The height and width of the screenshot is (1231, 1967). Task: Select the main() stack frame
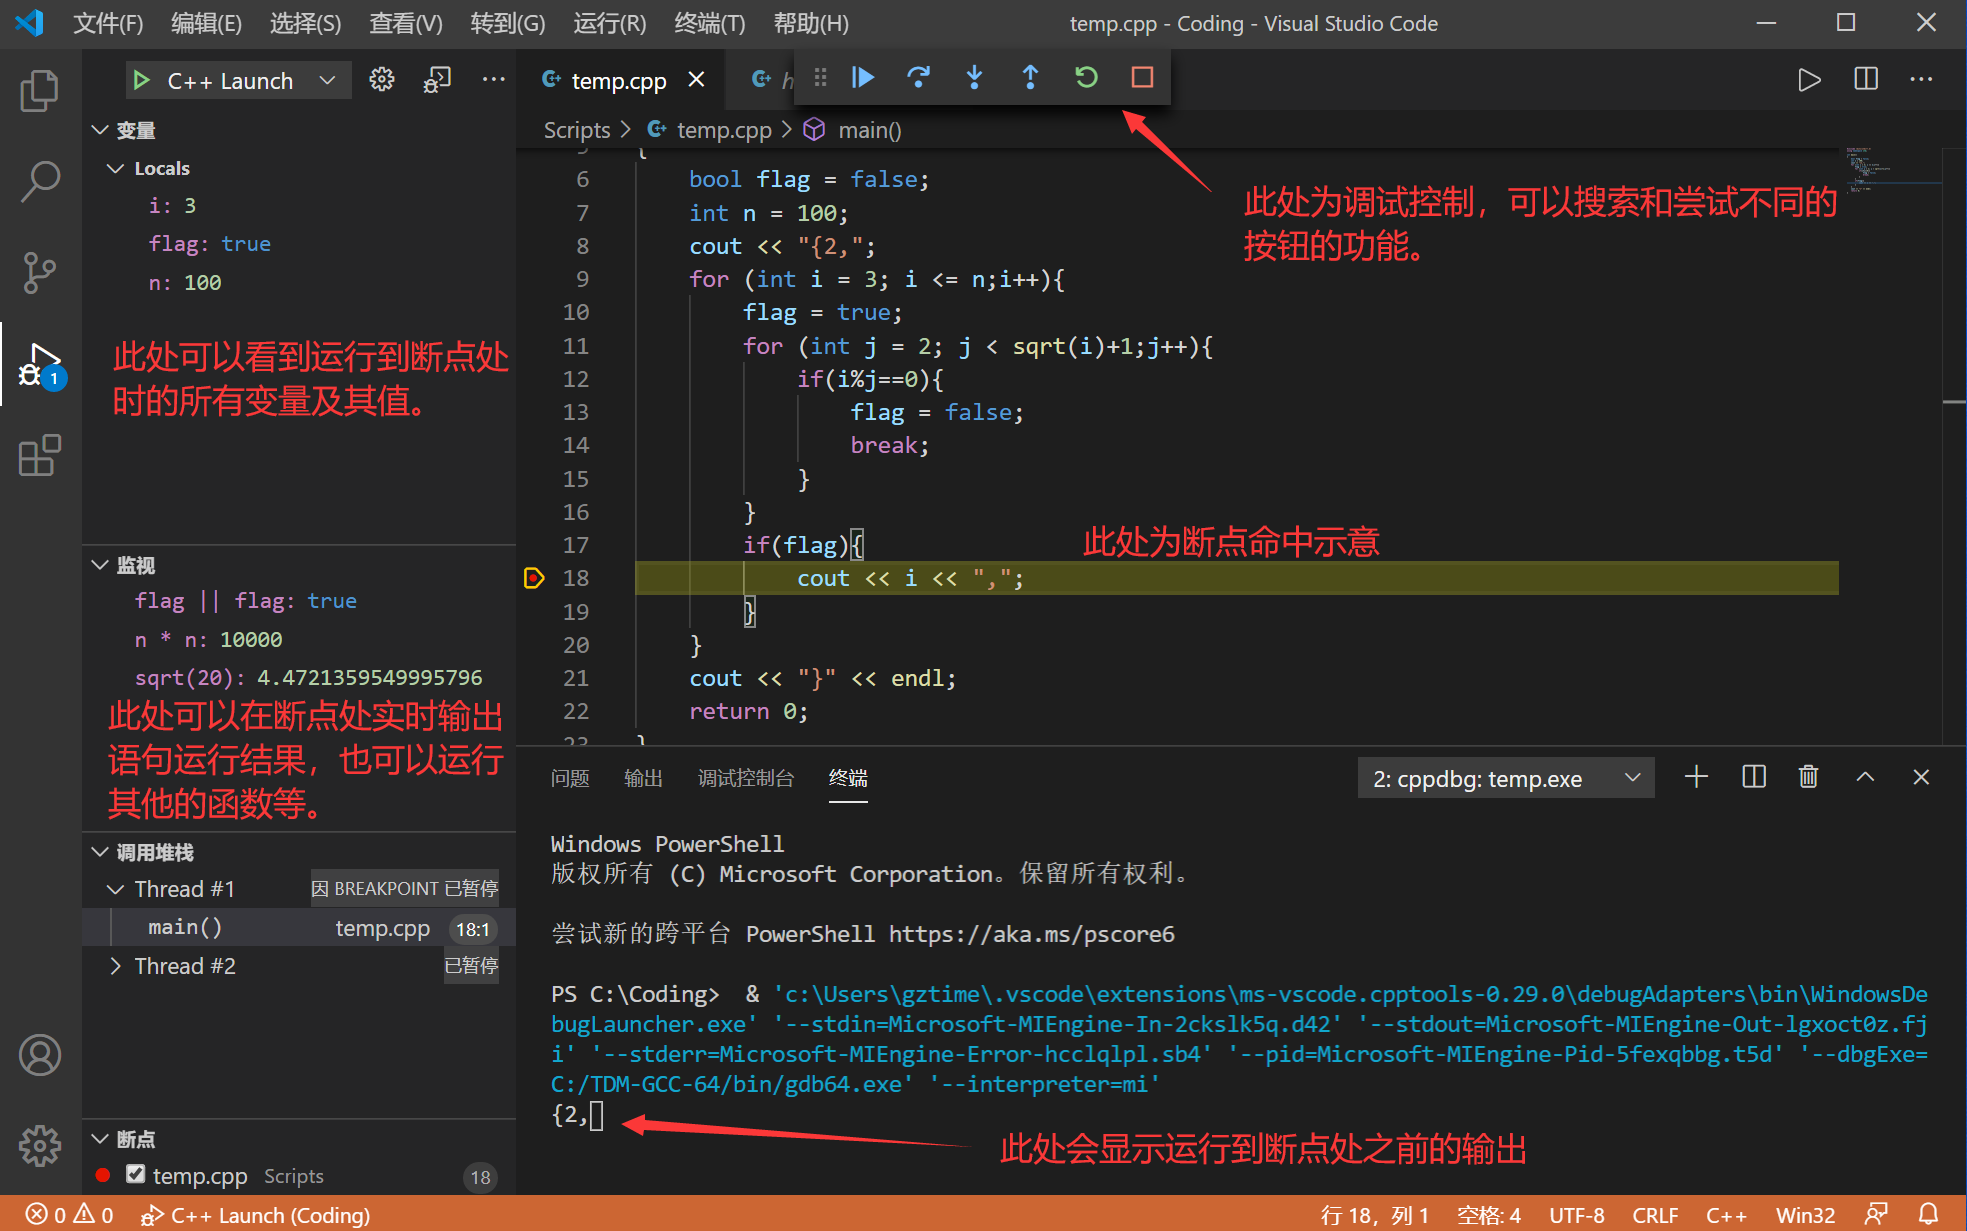pos(185,927)
